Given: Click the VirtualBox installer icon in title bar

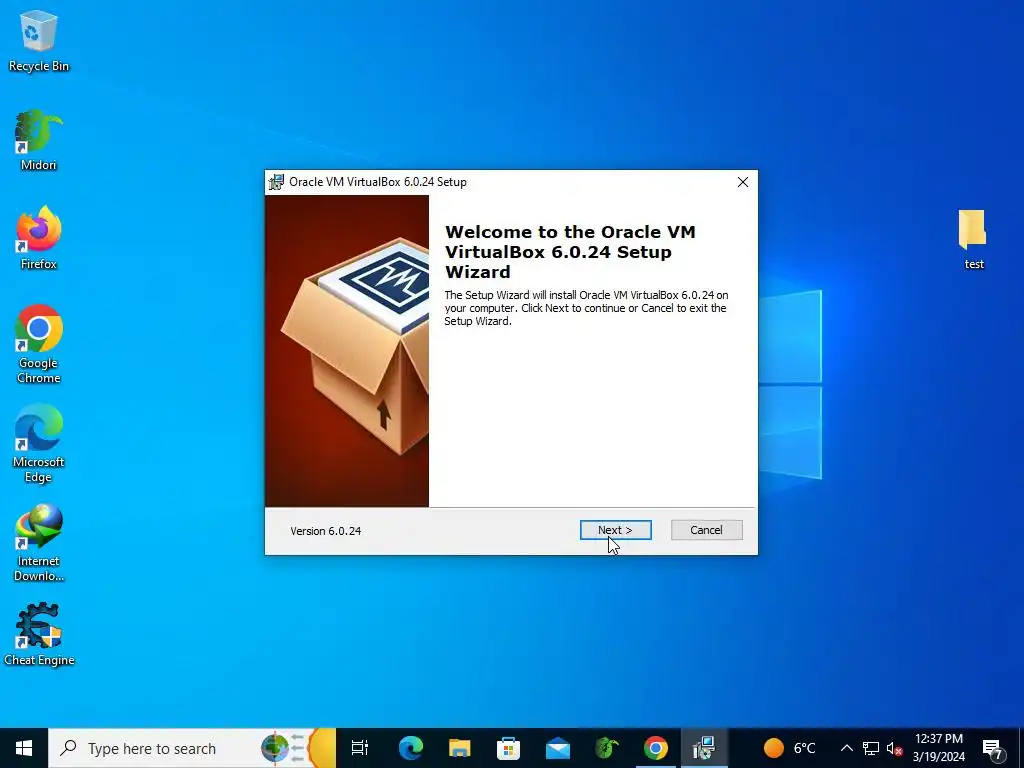Looking at the screenshot, I should coord(277,182).
